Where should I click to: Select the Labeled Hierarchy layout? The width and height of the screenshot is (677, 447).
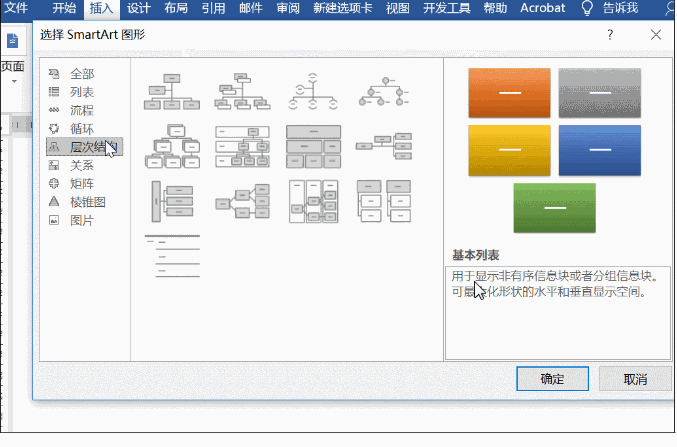242,146
